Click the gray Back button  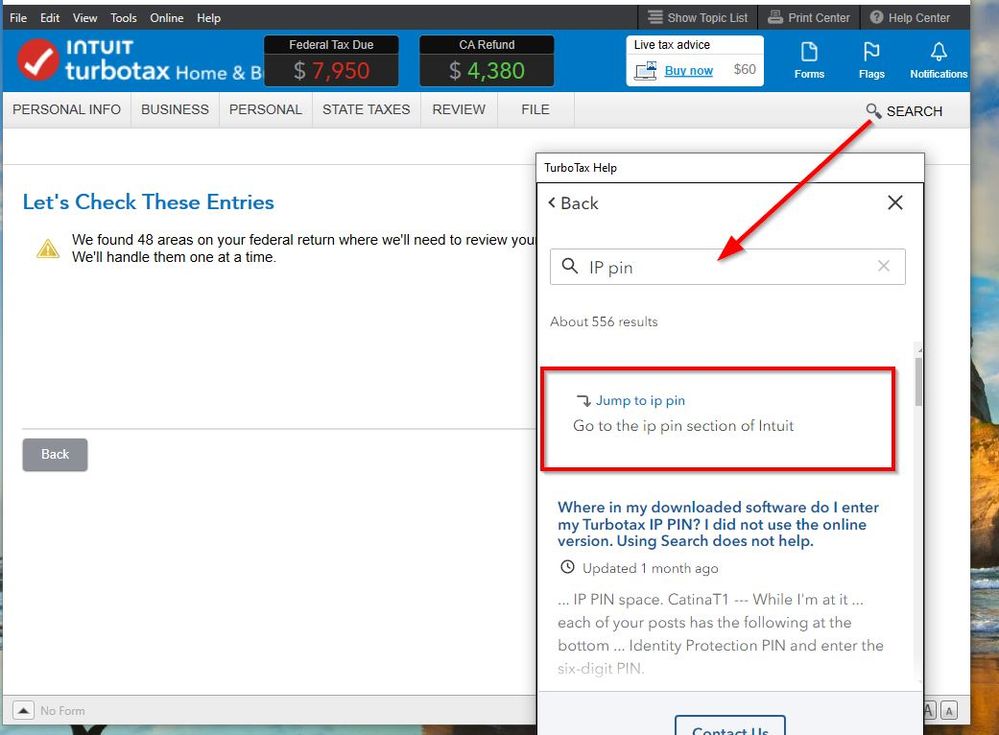55,455
